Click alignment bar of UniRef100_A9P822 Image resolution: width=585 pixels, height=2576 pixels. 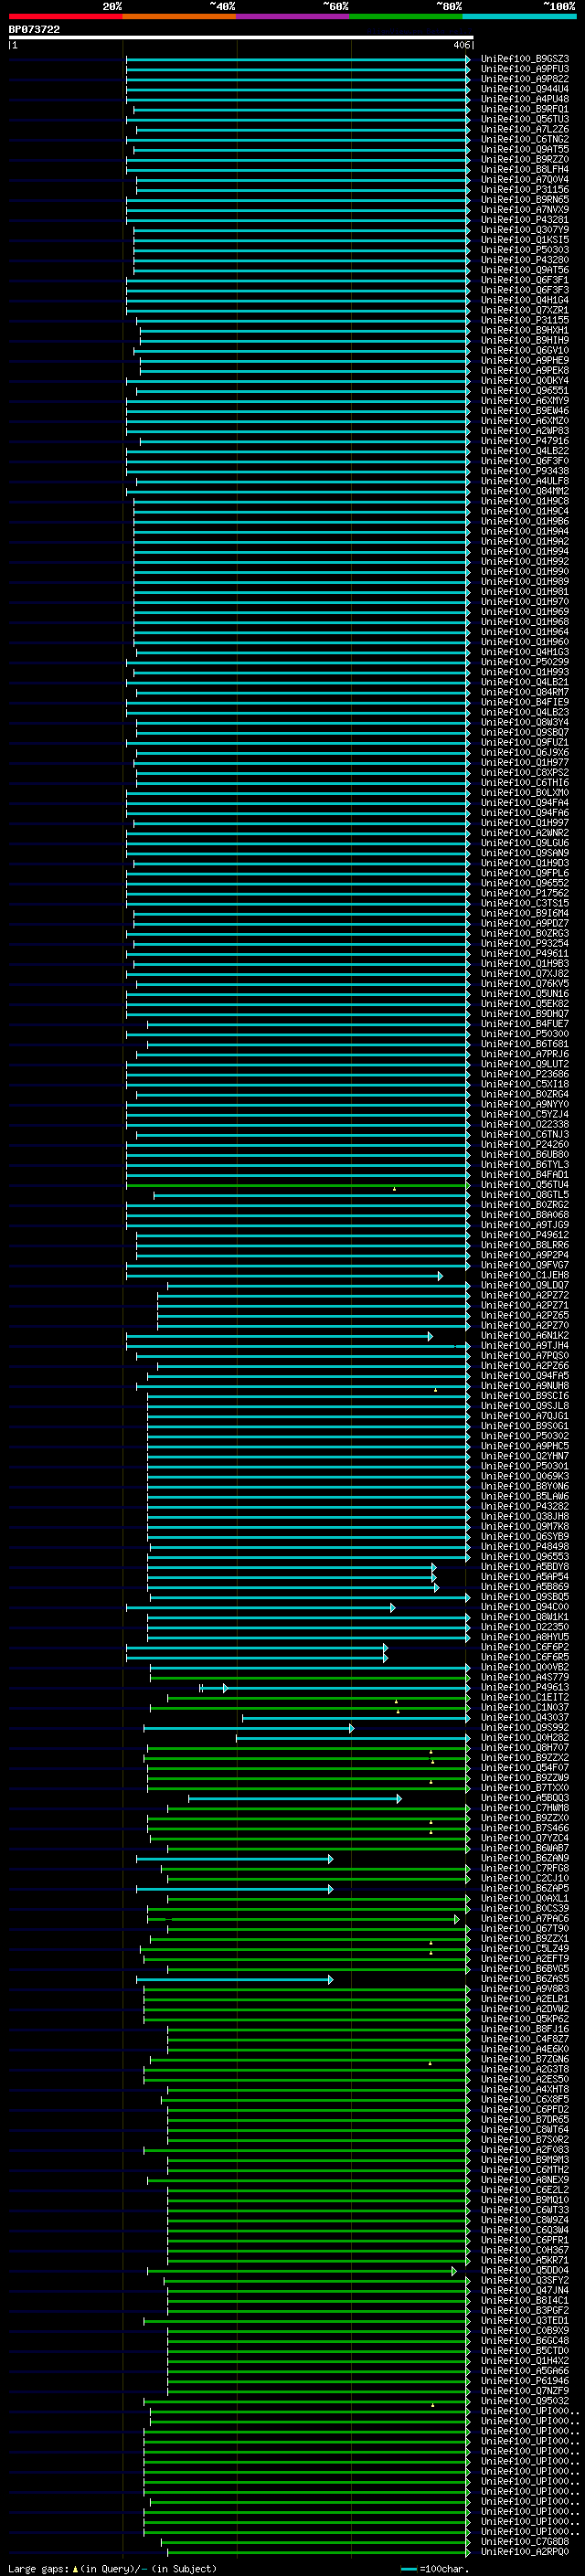(298, 79)
